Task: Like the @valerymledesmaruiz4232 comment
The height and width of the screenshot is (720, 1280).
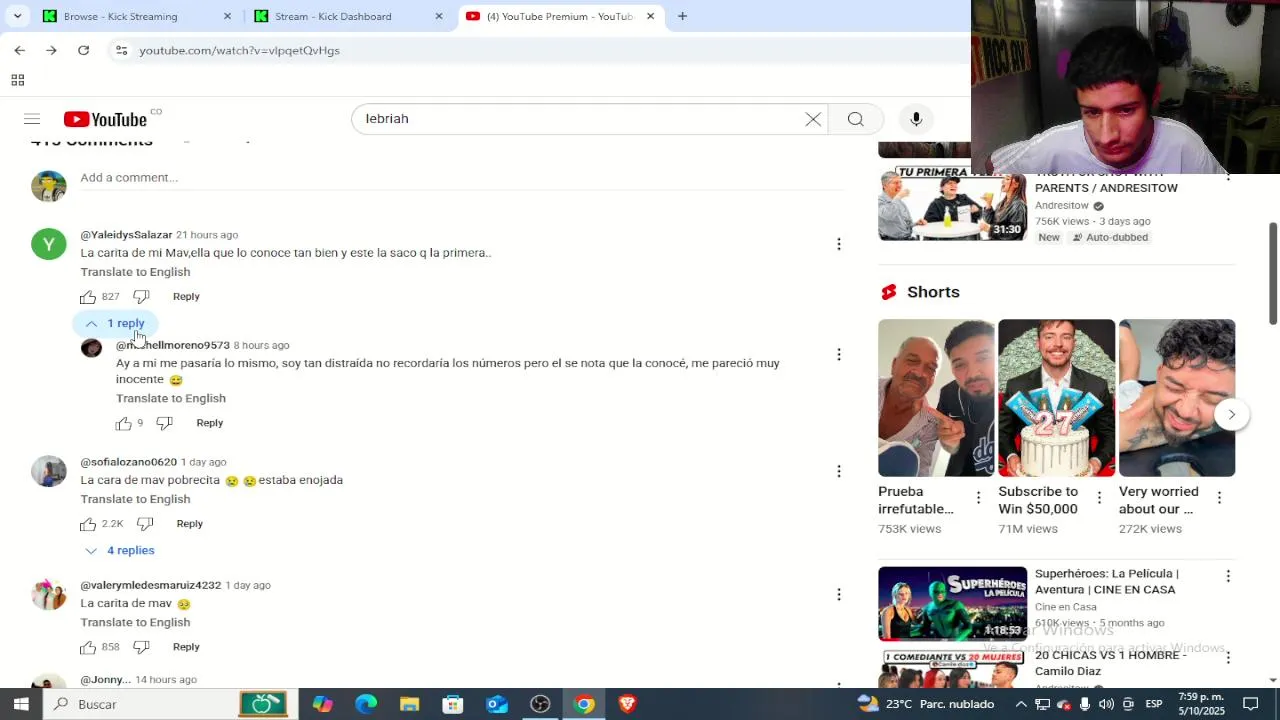Action: coord(88,647)
